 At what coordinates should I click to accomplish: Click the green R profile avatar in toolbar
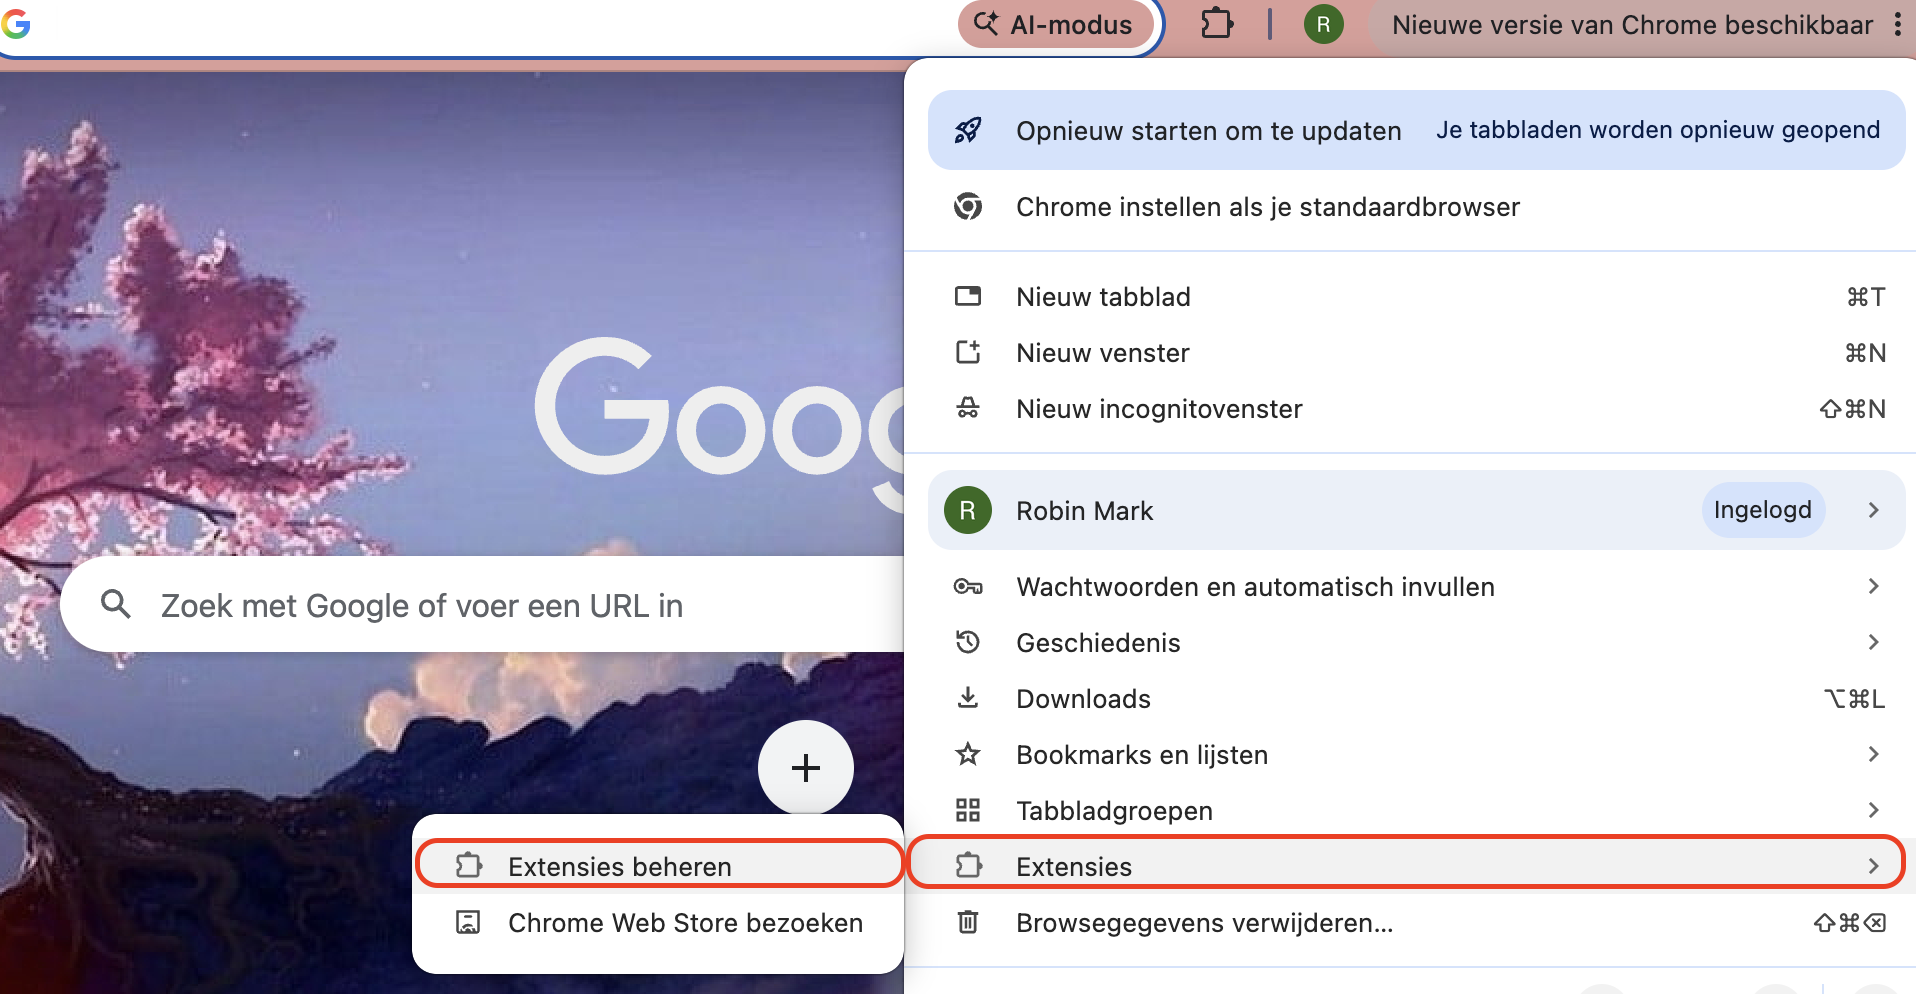tap(1323, 24)
